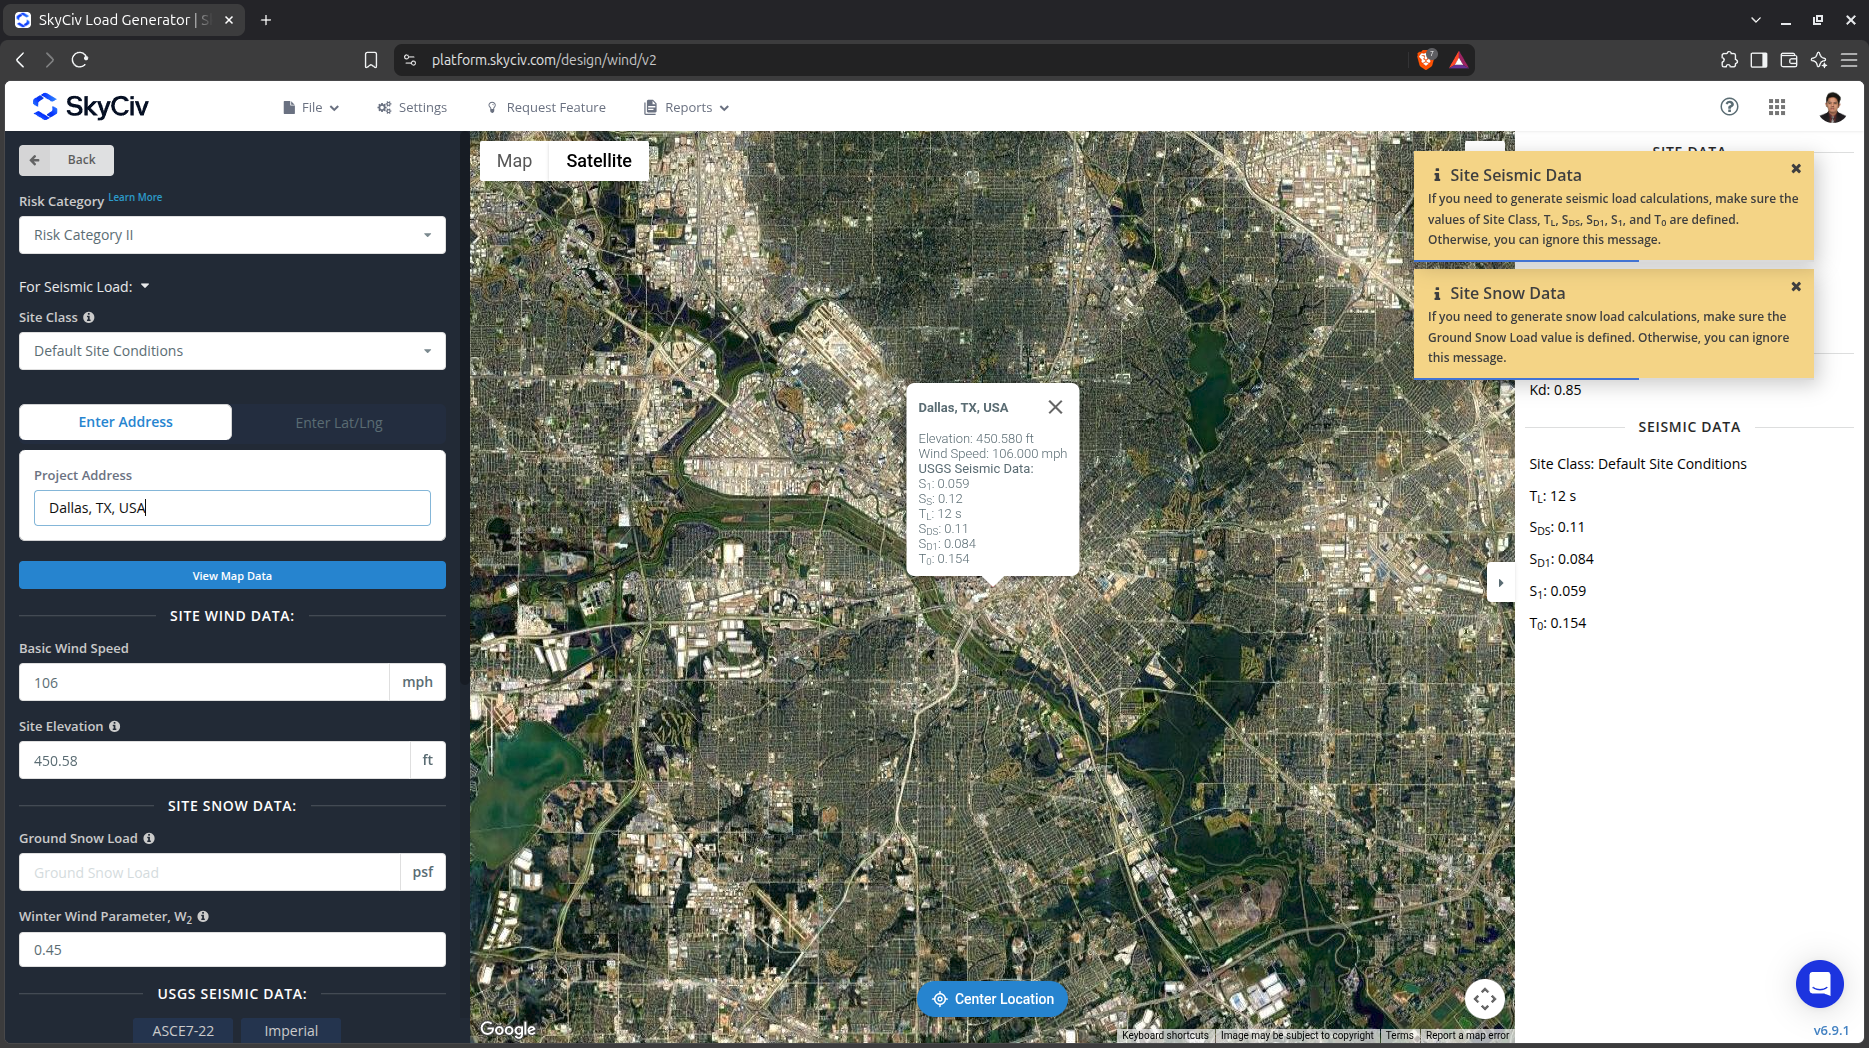Screen dimensions: 1869x1048
Task: Open Site Class dropdown
Action: click(x=232, y=351)
